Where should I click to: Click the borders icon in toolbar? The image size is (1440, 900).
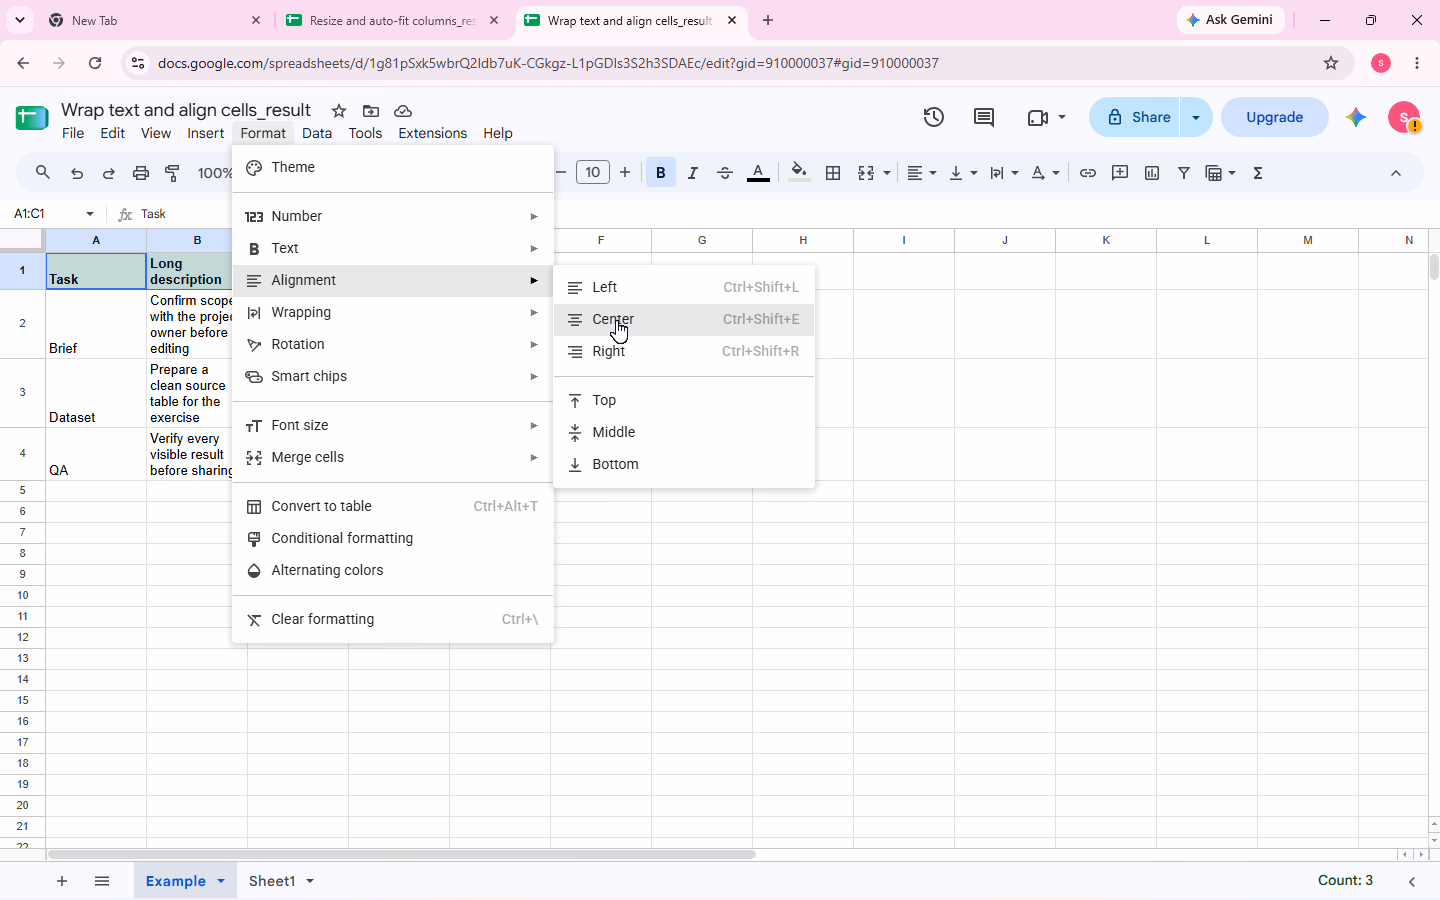[x=833, y=173]
